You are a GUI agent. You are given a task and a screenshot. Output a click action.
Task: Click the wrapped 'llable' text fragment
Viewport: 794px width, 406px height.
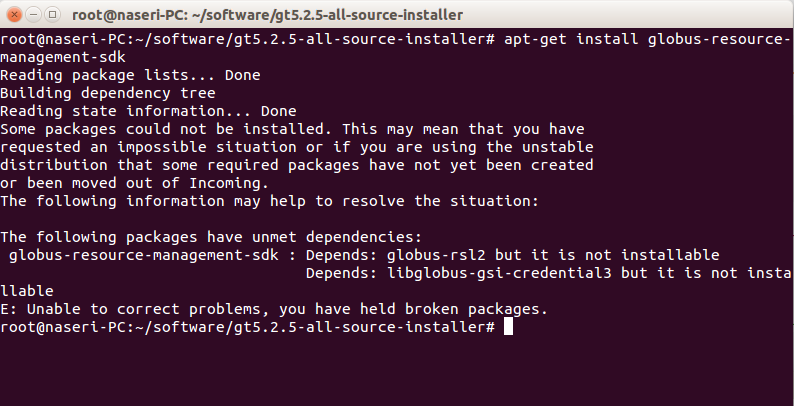27,291
